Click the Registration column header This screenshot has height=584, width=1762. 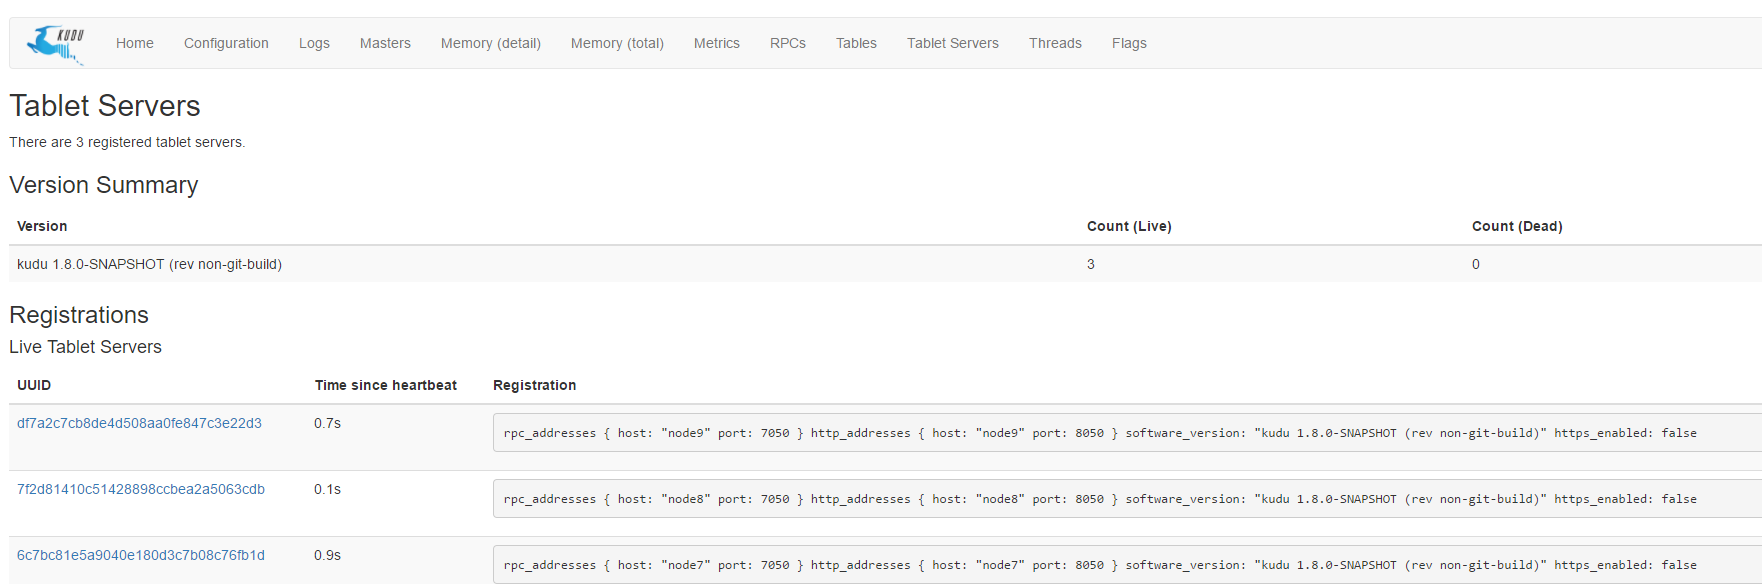(x=535, y=385)
